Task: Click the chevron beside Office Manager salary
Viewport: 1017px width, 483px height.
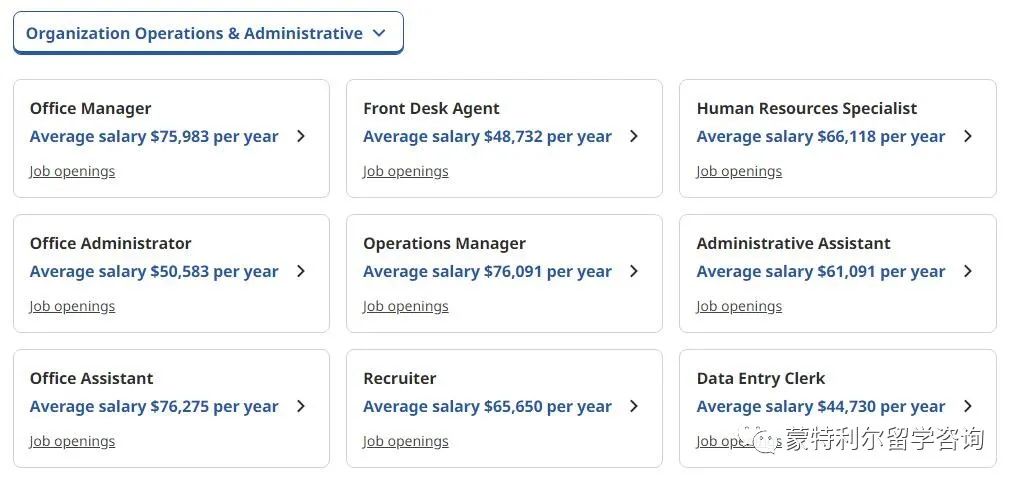Action: 301,136
